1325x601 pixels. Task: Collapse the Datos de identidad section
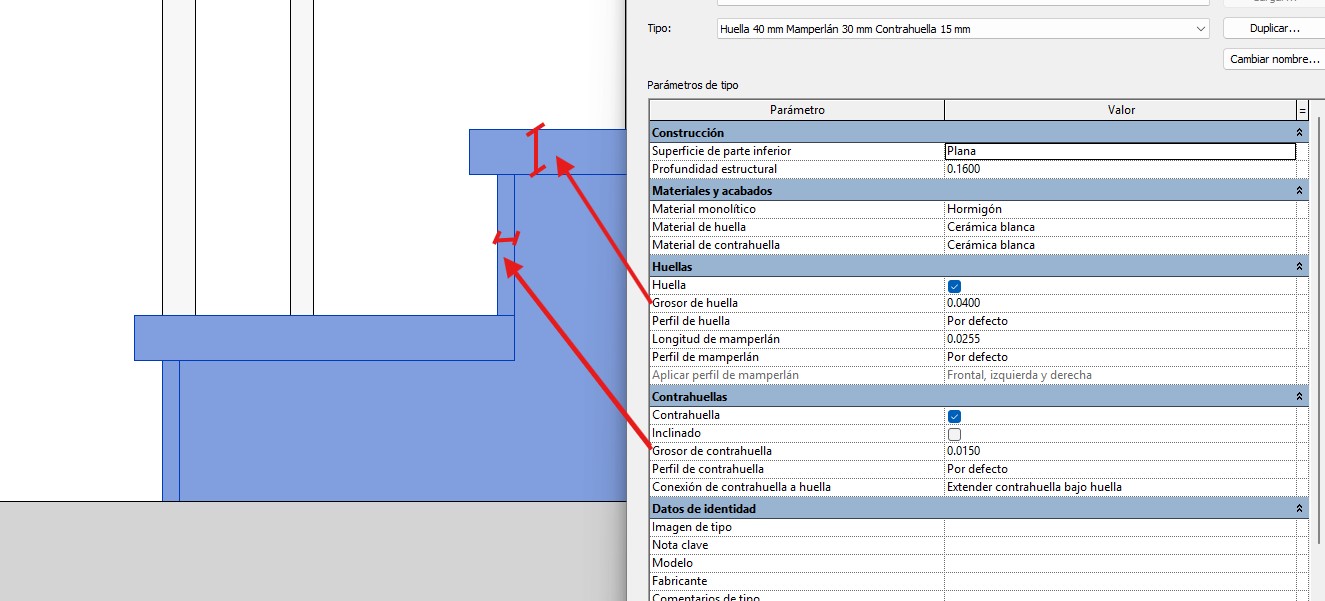pos(1299,509)
